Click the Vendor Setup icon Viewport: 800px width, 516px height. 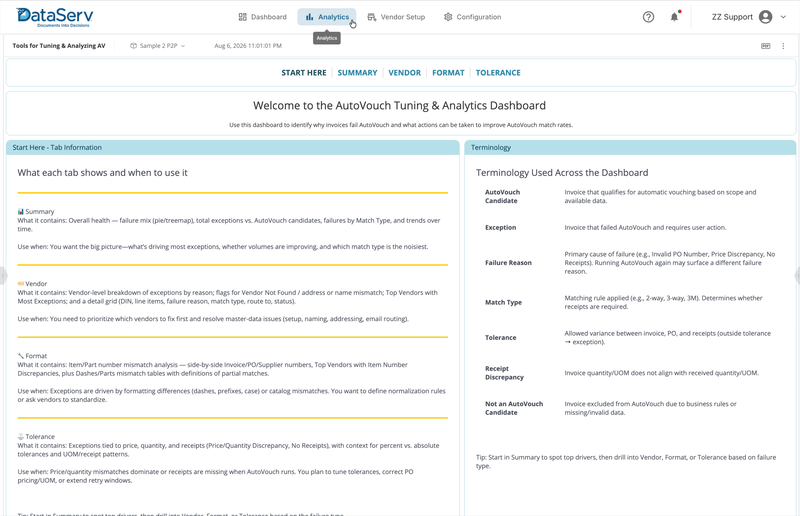372,17
